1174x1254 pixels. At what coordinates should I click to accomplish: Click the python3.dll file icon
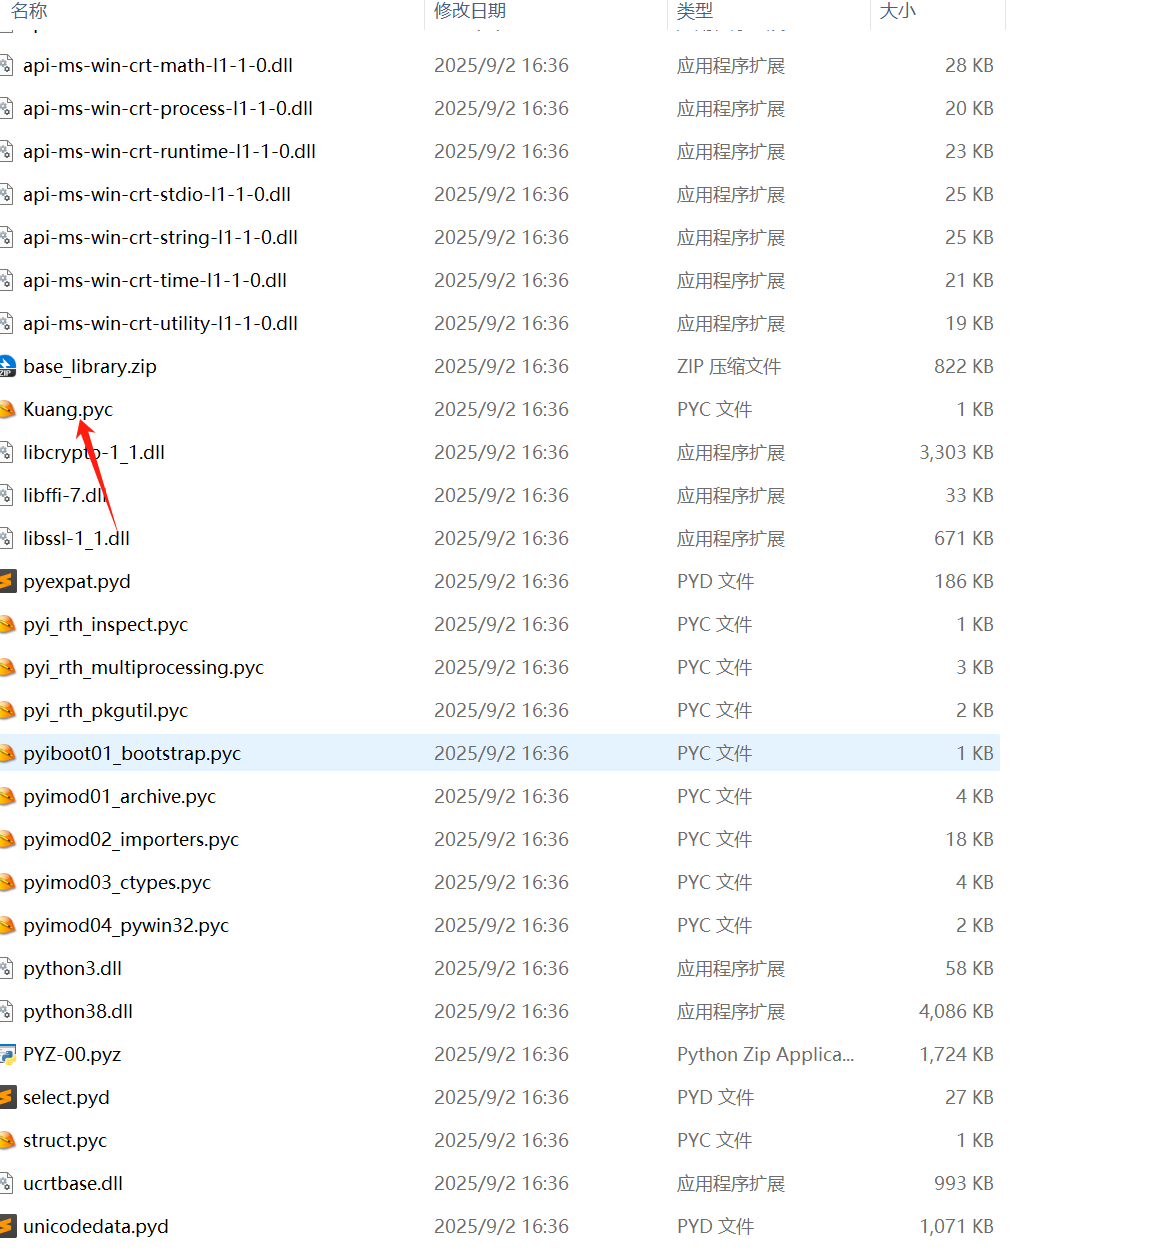tap(7, 969)
